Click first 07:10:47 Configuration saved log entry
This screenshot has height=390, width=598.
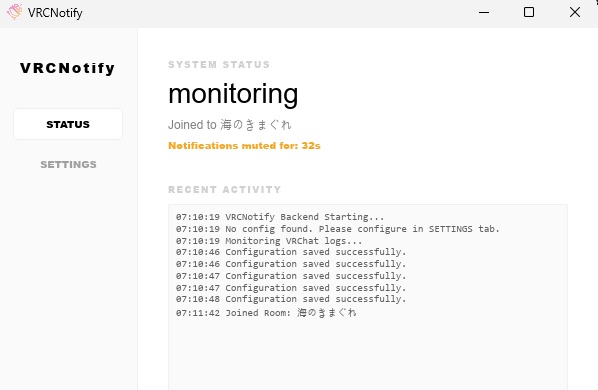(x=291, y=276)
